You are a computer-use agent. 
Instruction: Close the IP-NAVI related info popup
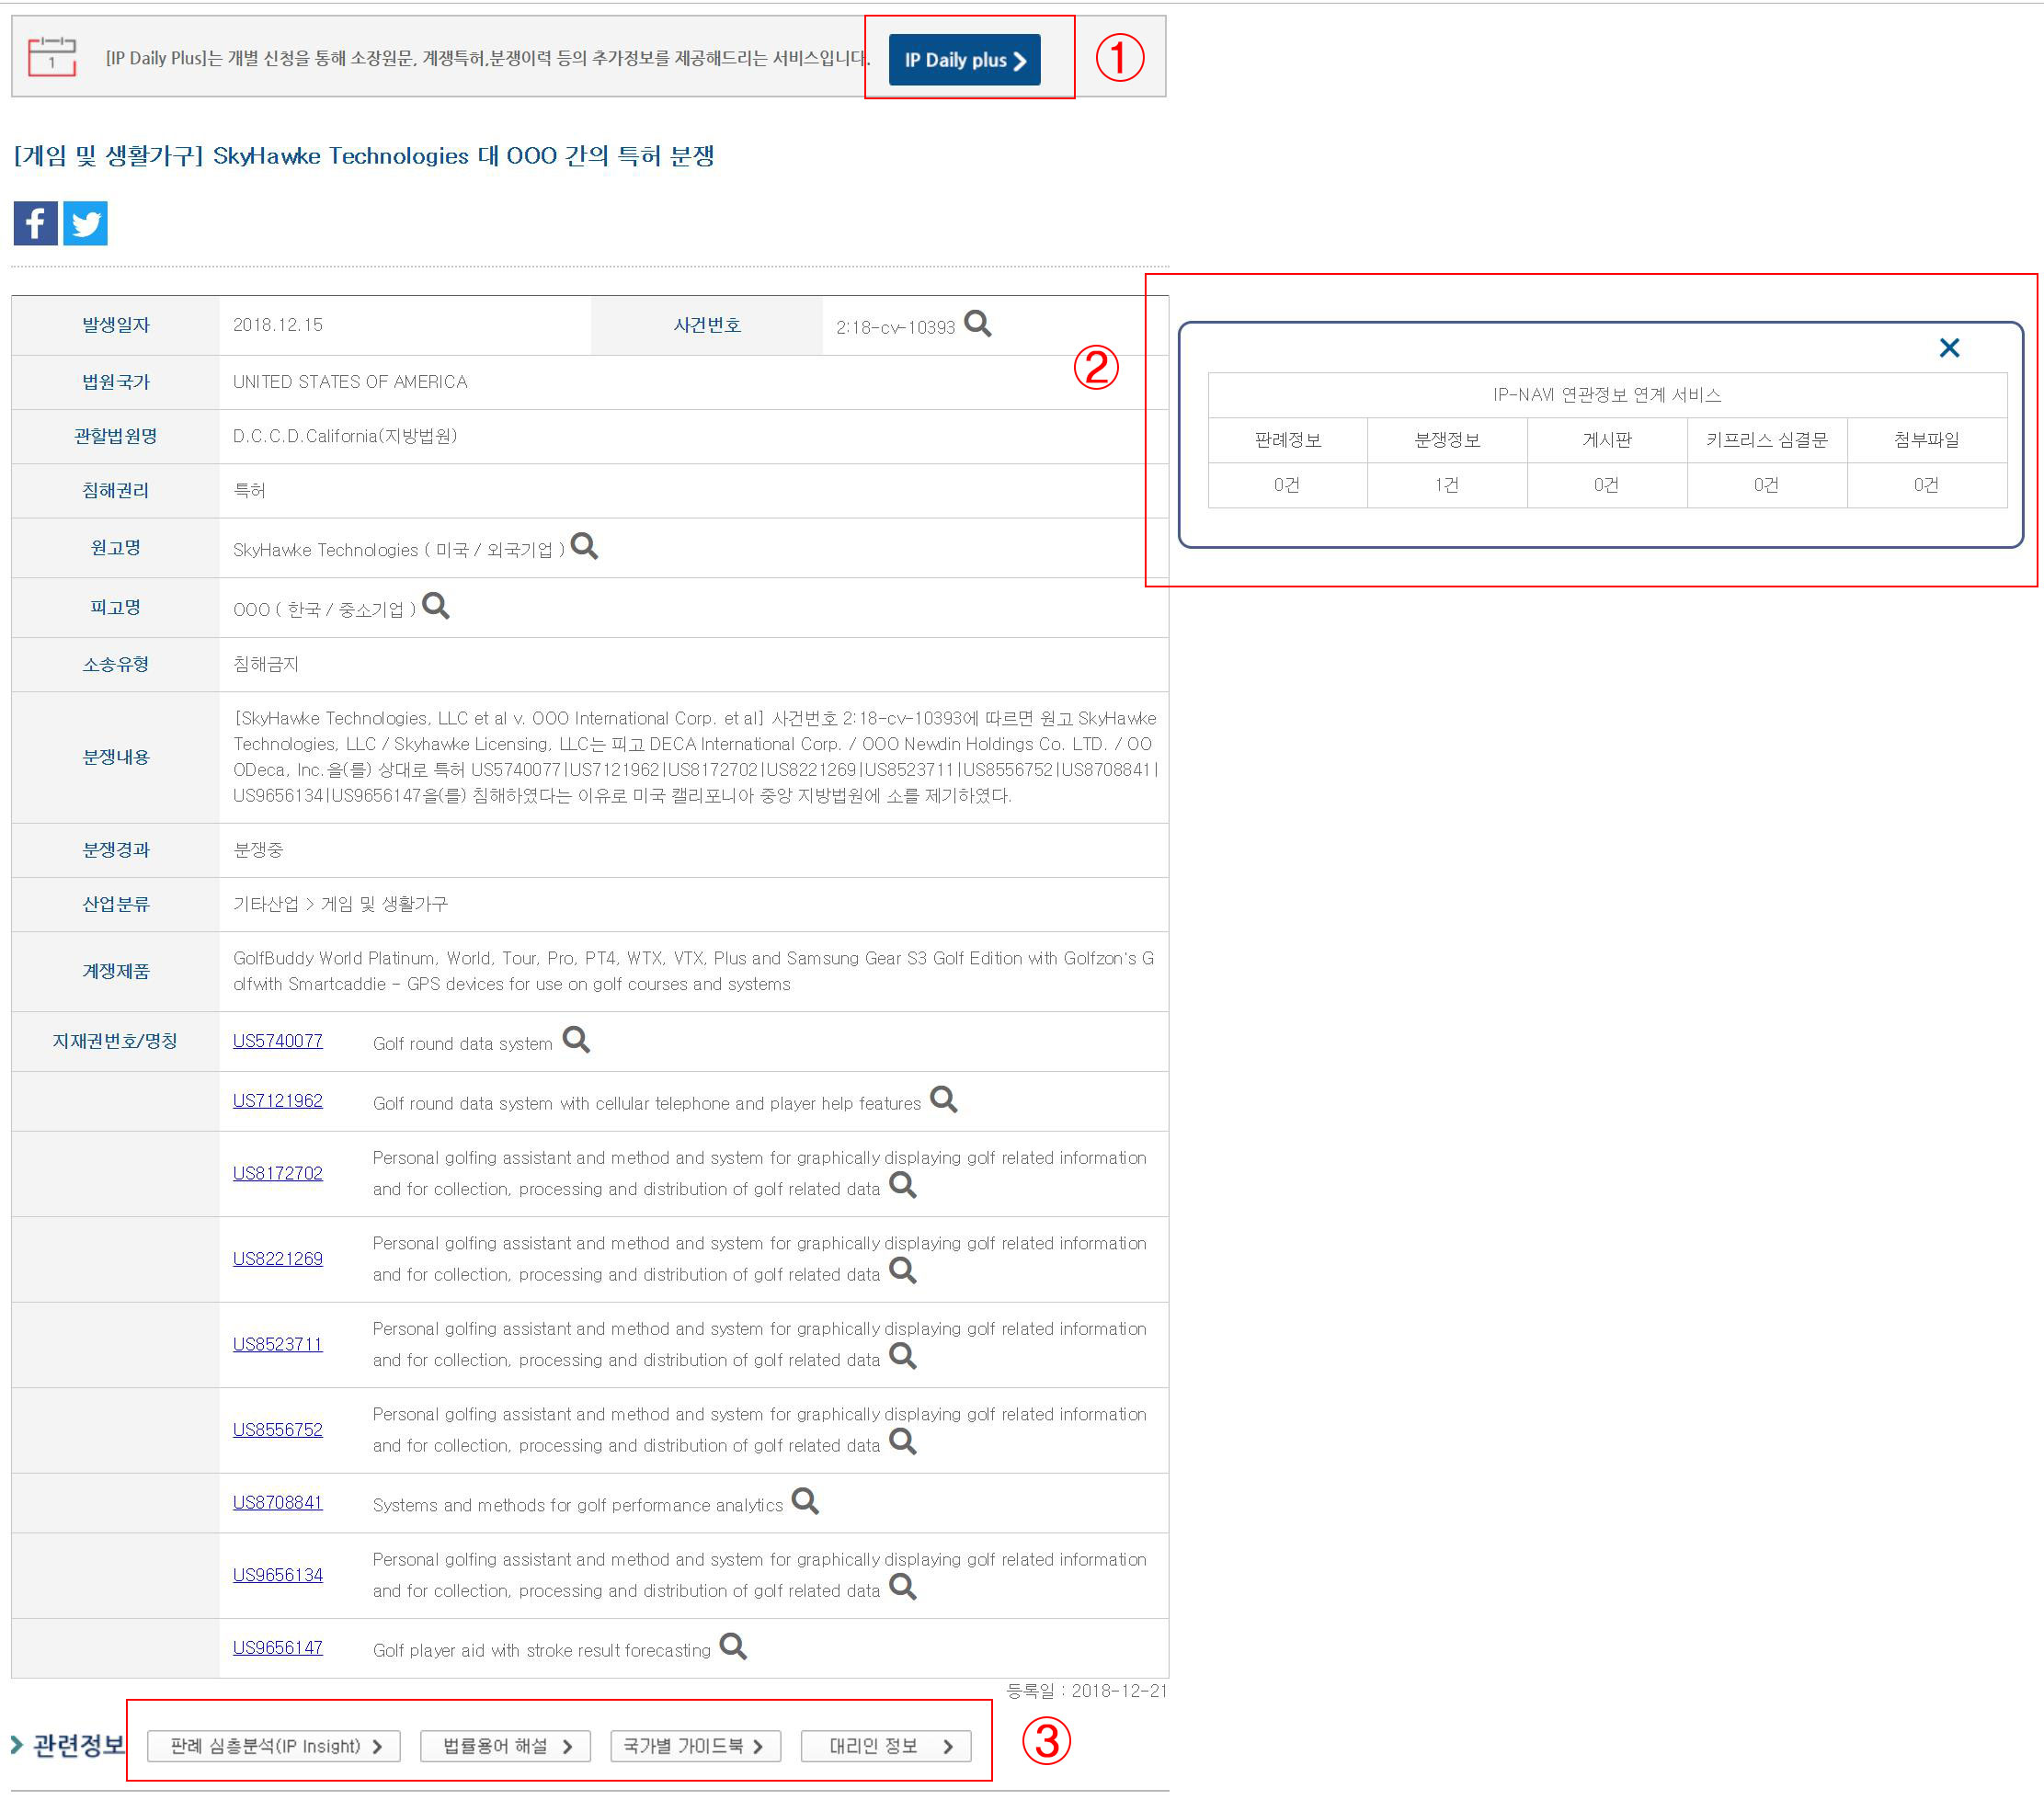1949,348
